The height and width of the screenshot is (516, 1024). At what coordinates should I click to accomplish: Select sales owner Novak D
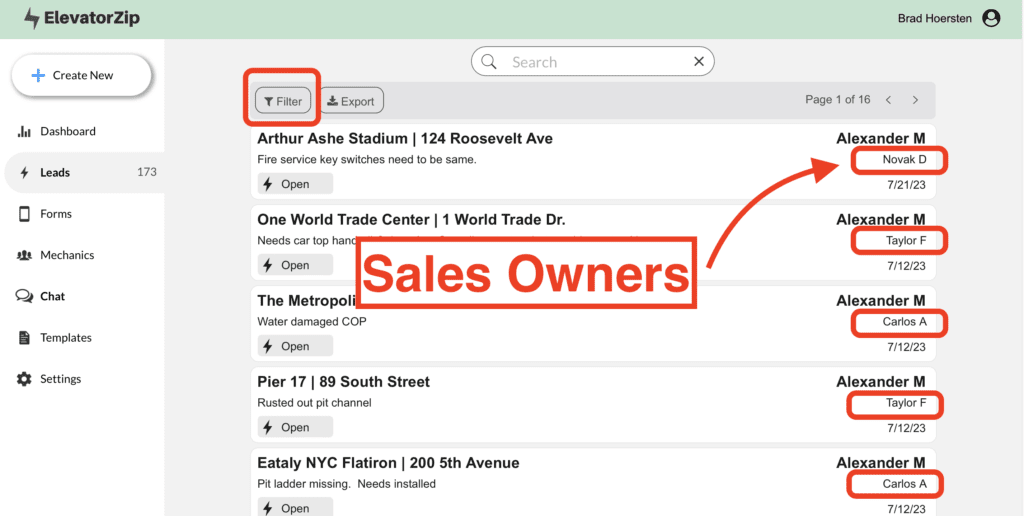pyautogui.click(x=904, y=159)
